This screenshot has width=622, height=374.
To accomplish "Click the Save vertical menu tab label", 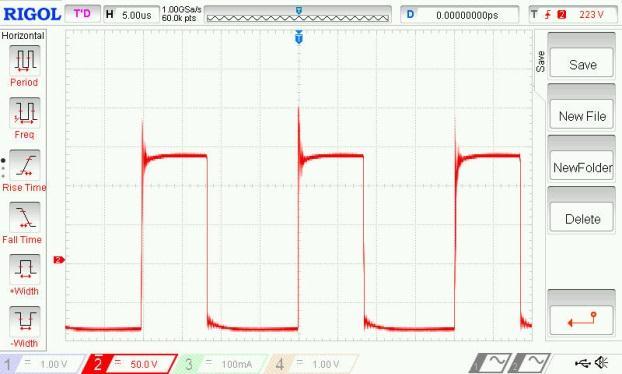I will [x=540, y=61].
